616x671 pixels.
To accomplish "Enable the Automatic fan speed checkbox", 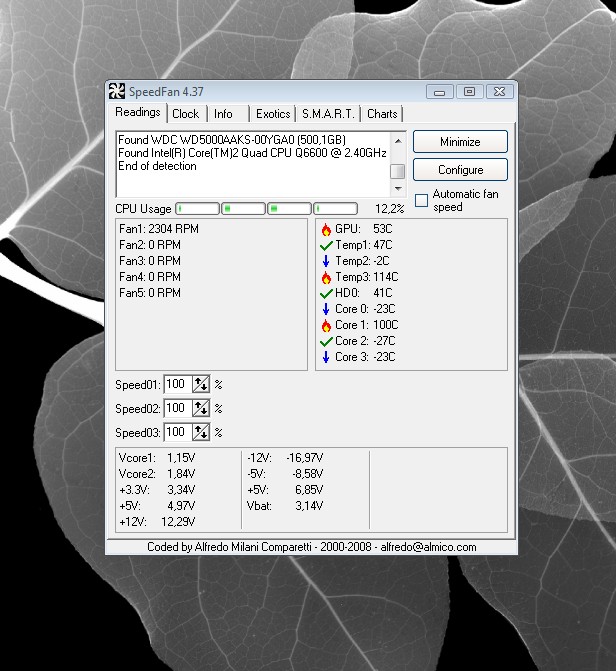I will [x=422, y=200].
